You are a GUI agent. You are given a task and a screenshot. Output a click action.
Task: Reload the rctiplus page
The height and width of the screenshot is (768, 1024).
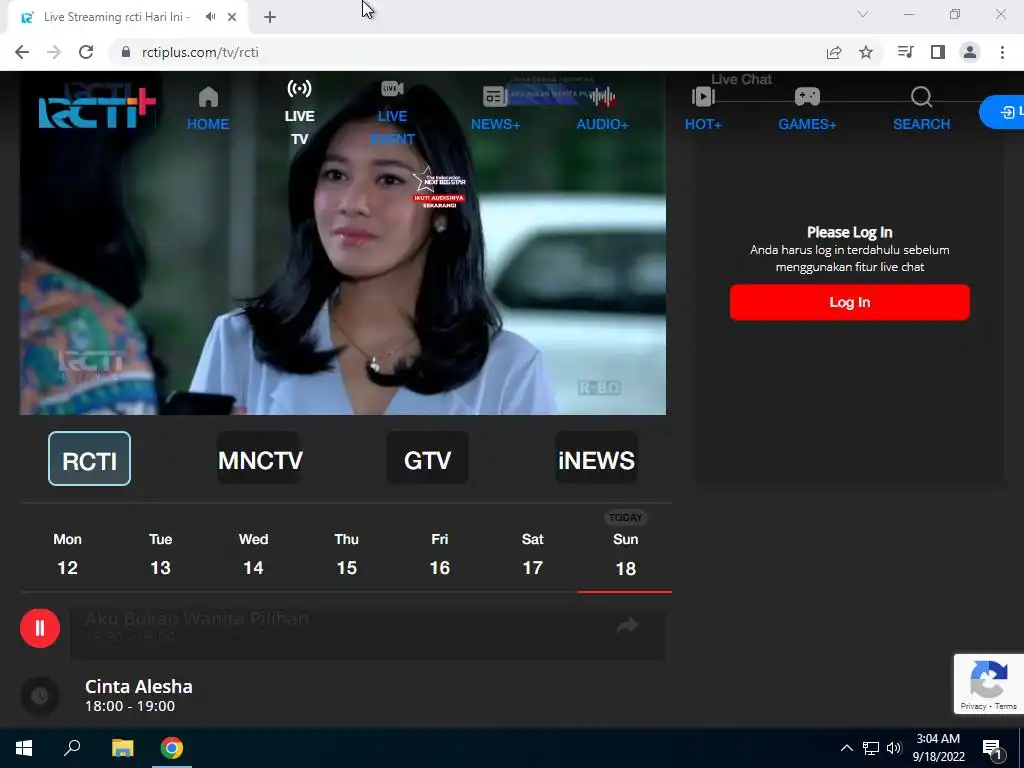click(x=86, y=52)
